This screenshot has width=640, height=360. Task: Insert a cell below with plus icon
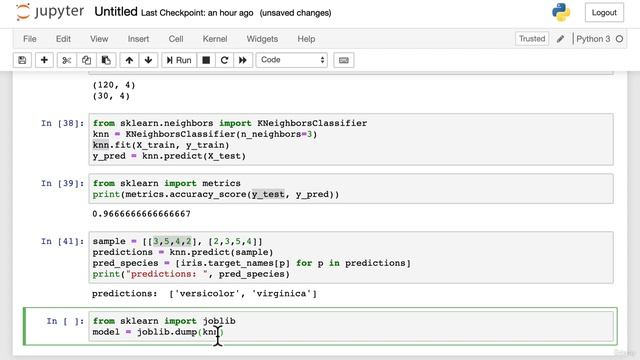[x=44, y=60]
